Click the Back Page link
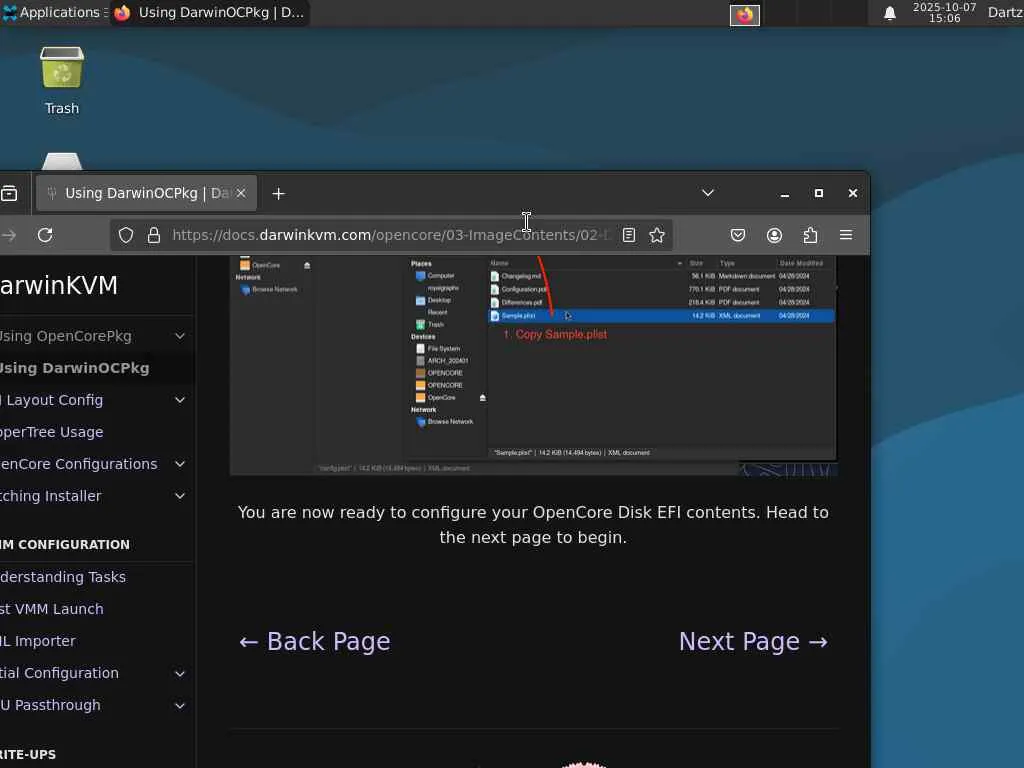The width and height of the screenshot is (1024, 768). coord(315,642)
